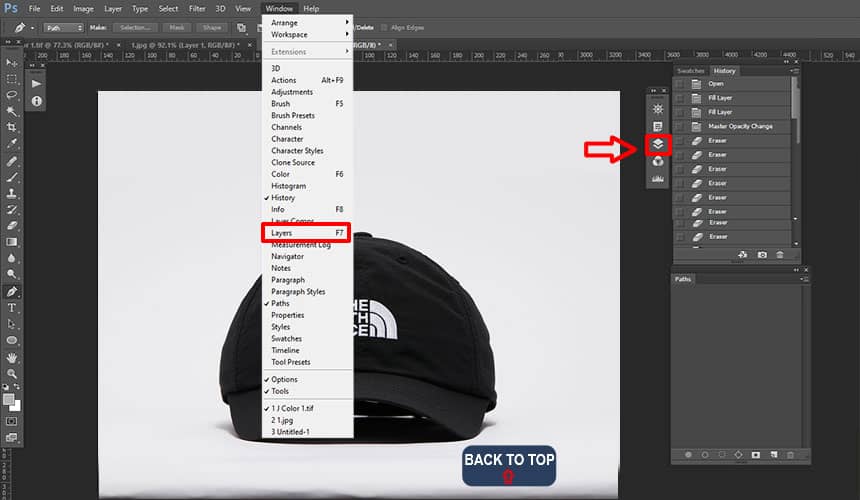860x500 pixels.
Task: Uncheck History in the Window menu
Action: click(307, 198)
